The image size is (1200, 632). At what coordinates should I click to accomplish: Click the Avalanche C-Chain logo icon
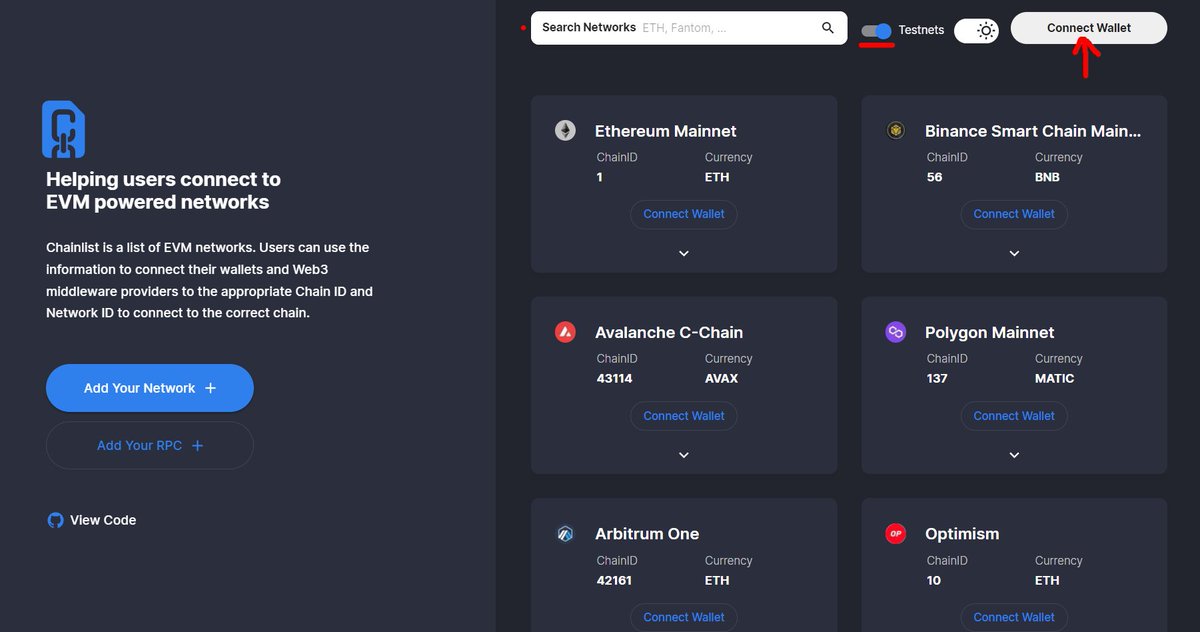click(x=565, y=332)
